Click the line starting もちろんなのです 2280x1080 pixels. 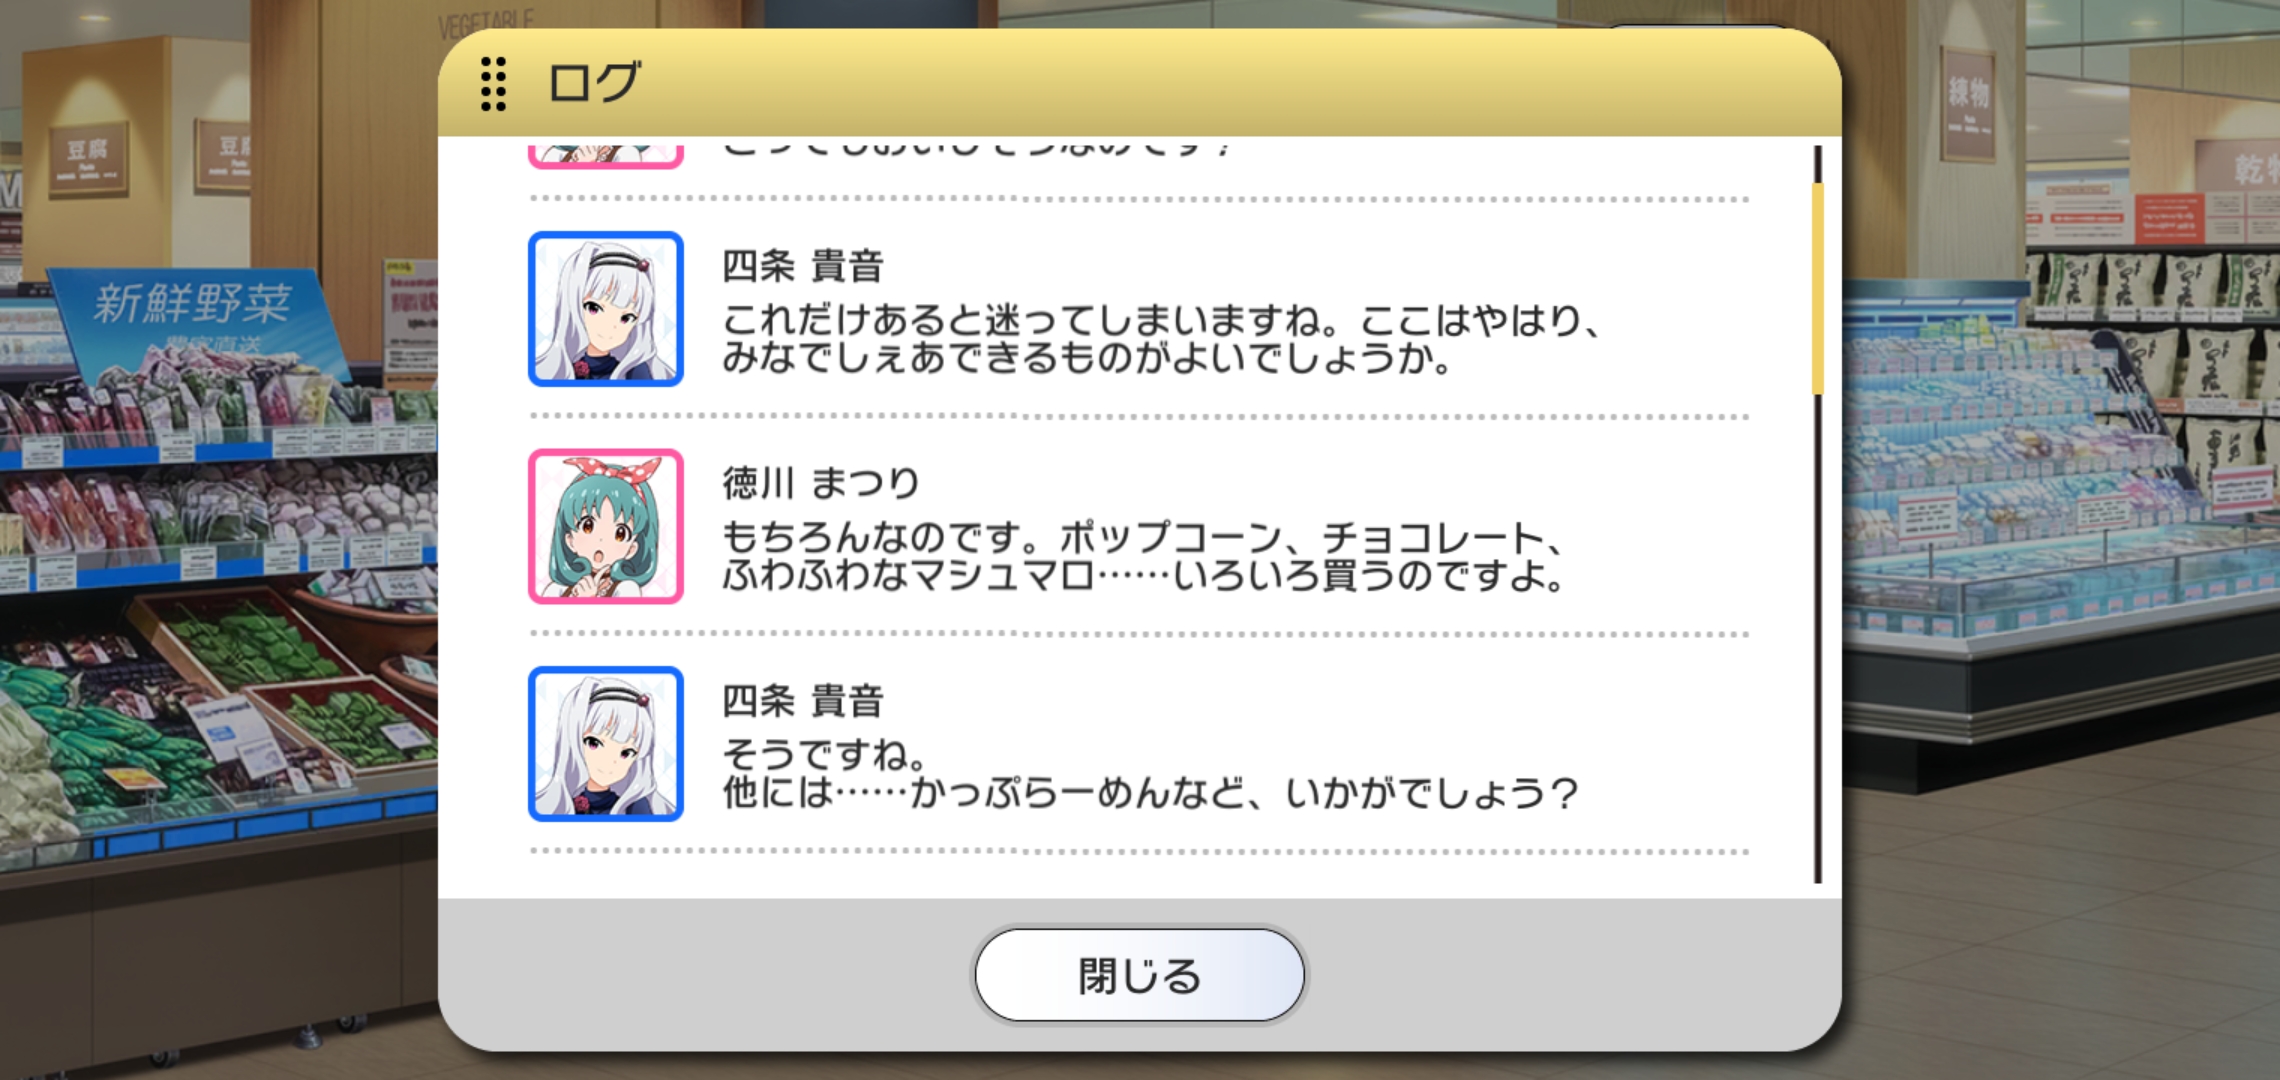pos(1142,538)
